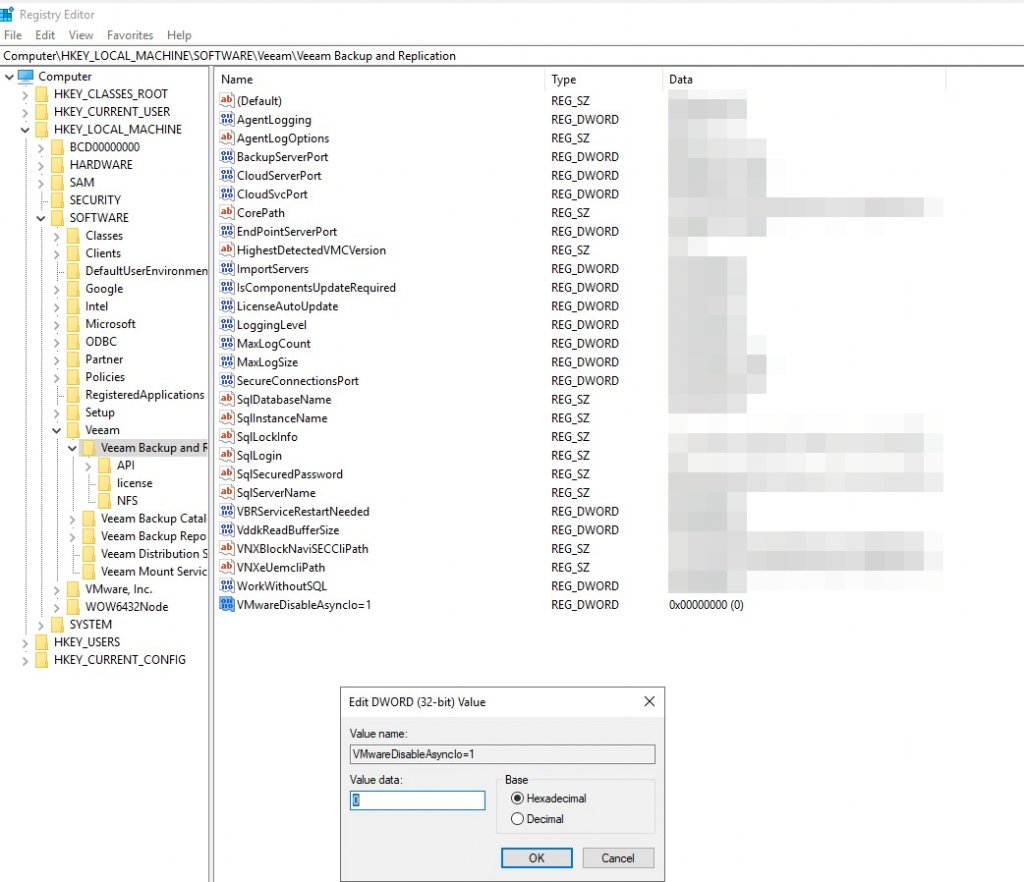The width and height of the screenshot is (1024, 882).
Task: Select the Decimal base radio button
Action: pyautogui.click(x=517, y=819)
